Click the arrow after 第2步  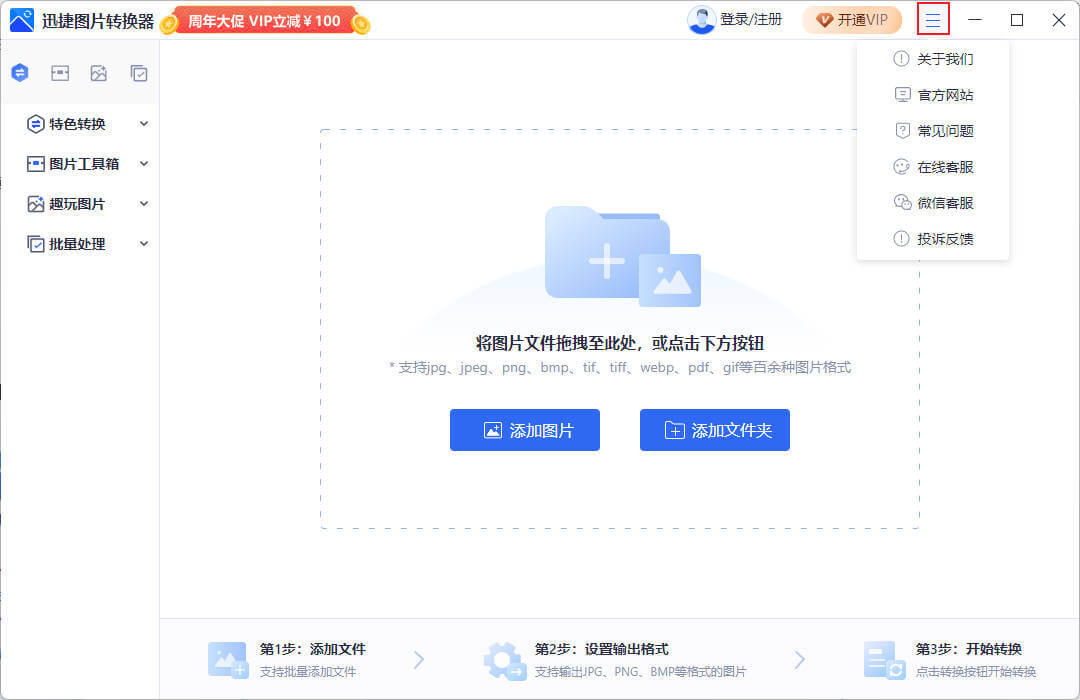(x=800, y=660)
